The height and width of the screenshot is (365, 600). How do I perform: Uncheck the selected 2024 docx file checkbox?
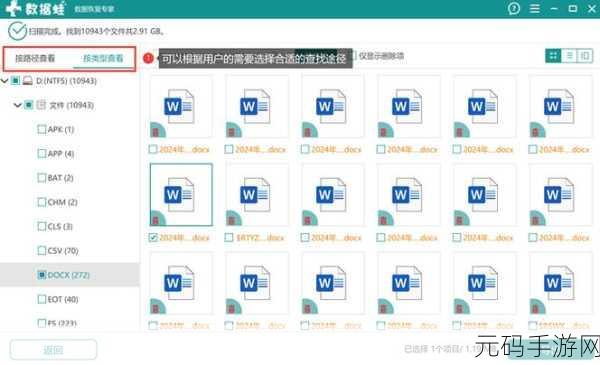(x=153, y=238)
